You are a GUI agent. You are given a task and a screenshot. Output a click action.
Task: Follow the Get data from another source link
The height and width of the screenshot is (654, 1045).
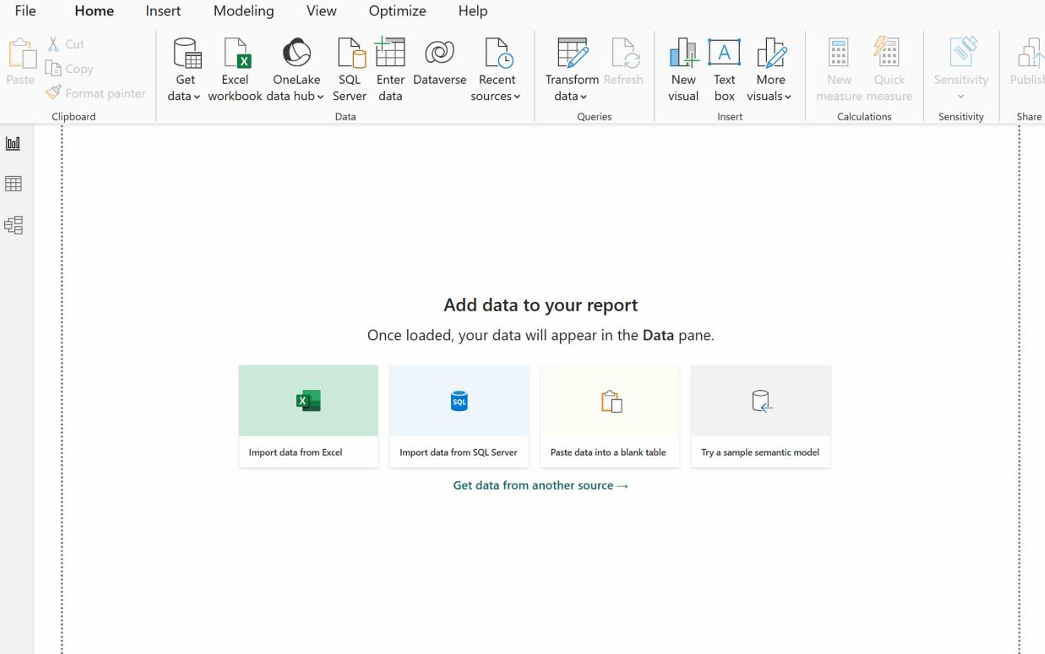point(540,485)
